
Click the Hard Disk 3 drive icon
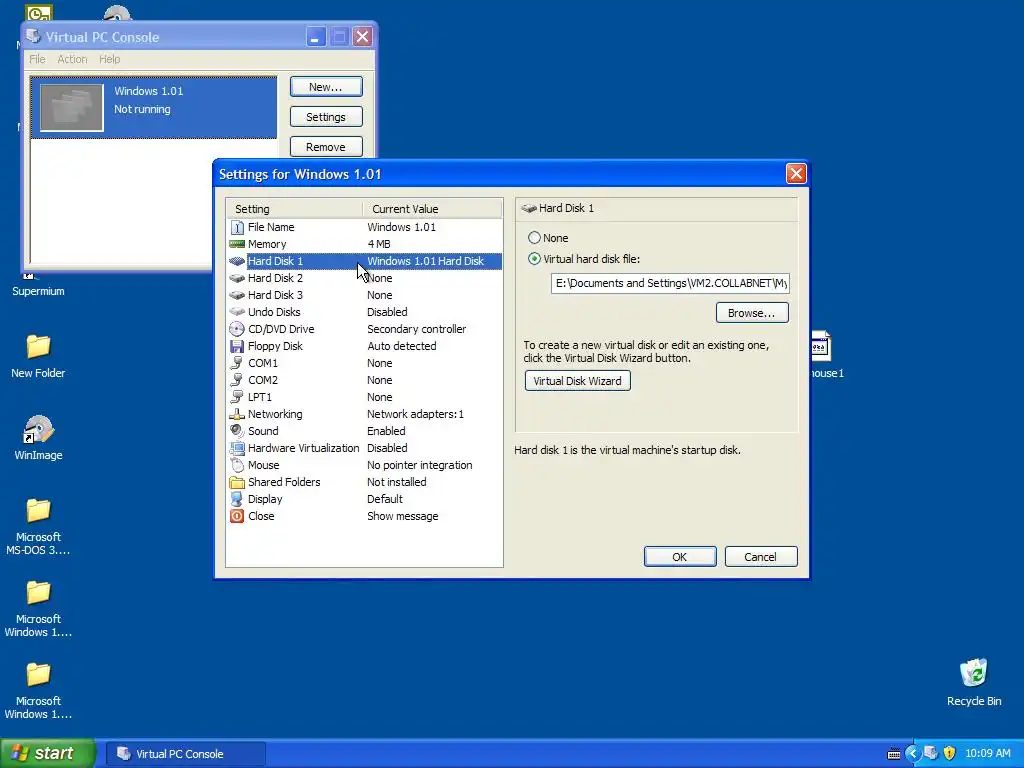pos(237,295)
